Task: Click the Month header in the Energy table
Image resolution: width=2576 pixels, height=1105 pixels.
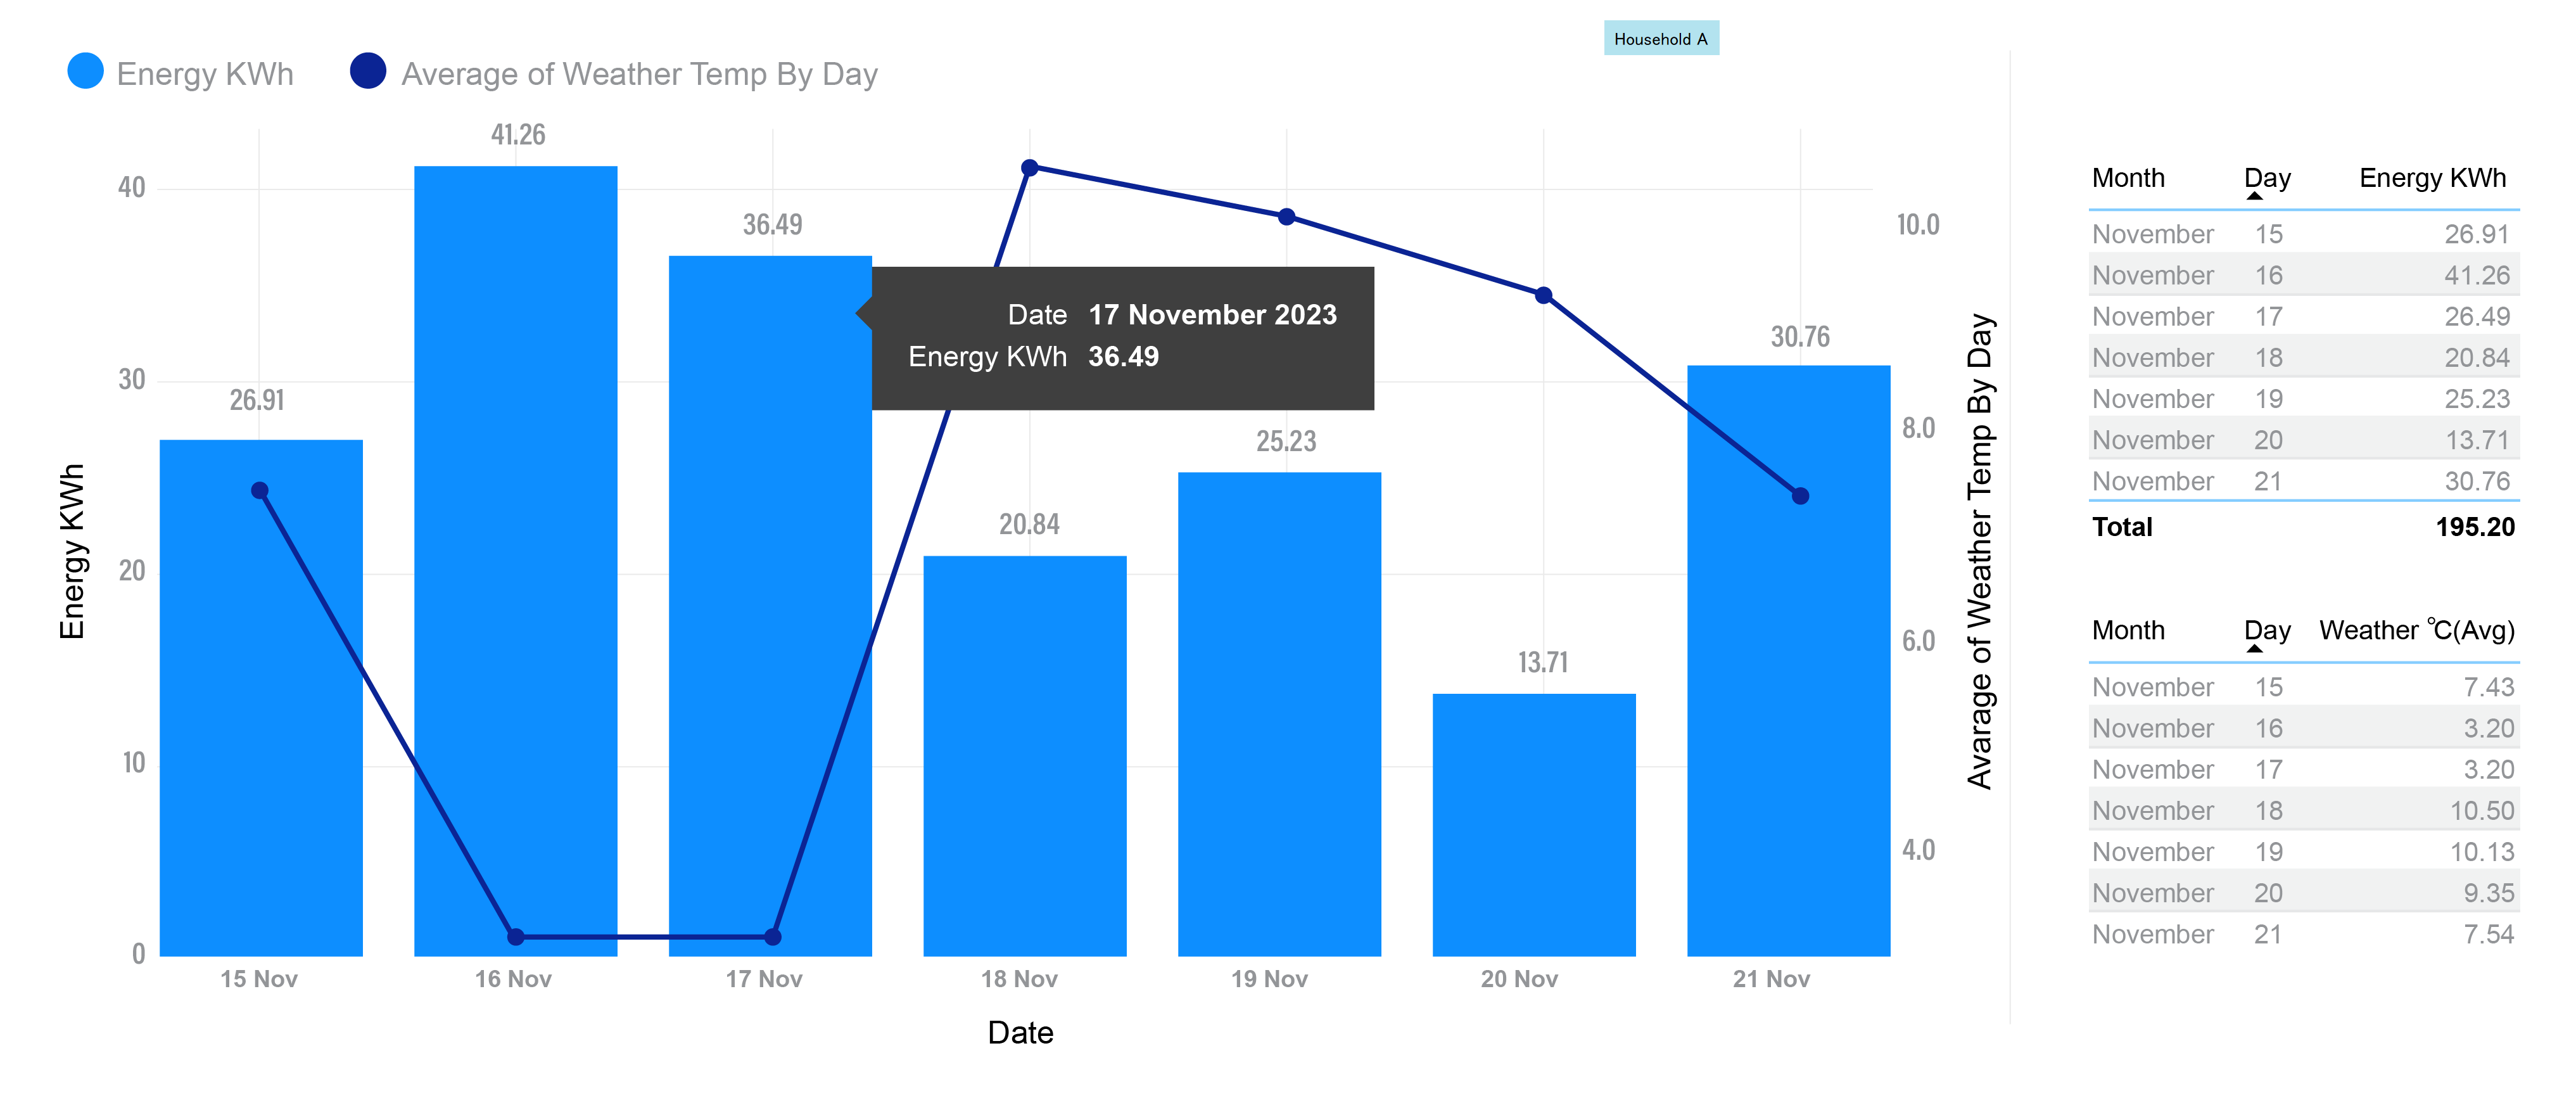Action: click(2128, 178)
